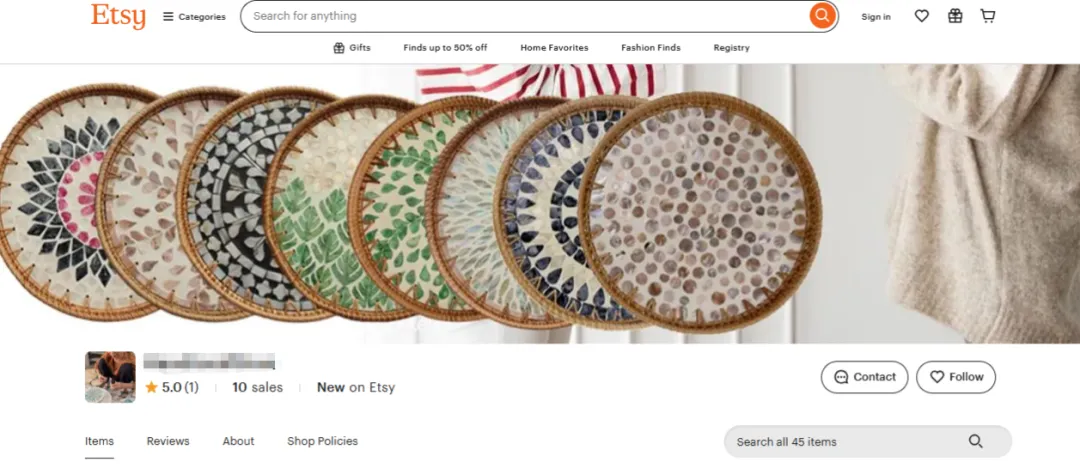Open the shopping cart
Viewport: 1080px width, 474px height.
click(x=988, y=16)
